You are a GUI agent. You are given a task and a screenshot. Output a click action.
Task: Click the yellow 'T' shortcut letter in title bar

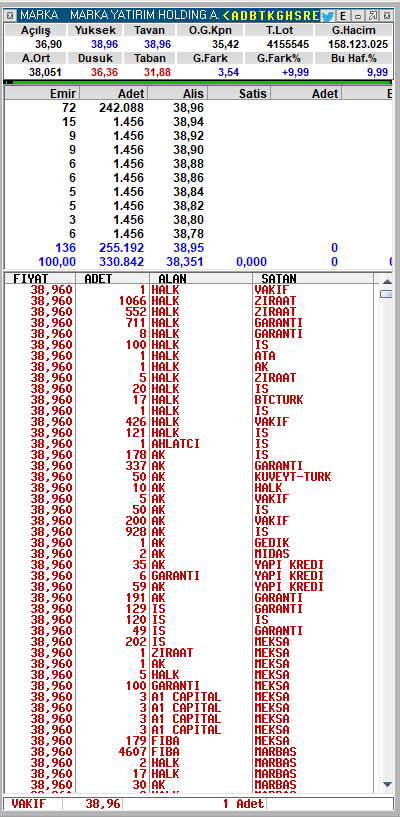(261, 16)
